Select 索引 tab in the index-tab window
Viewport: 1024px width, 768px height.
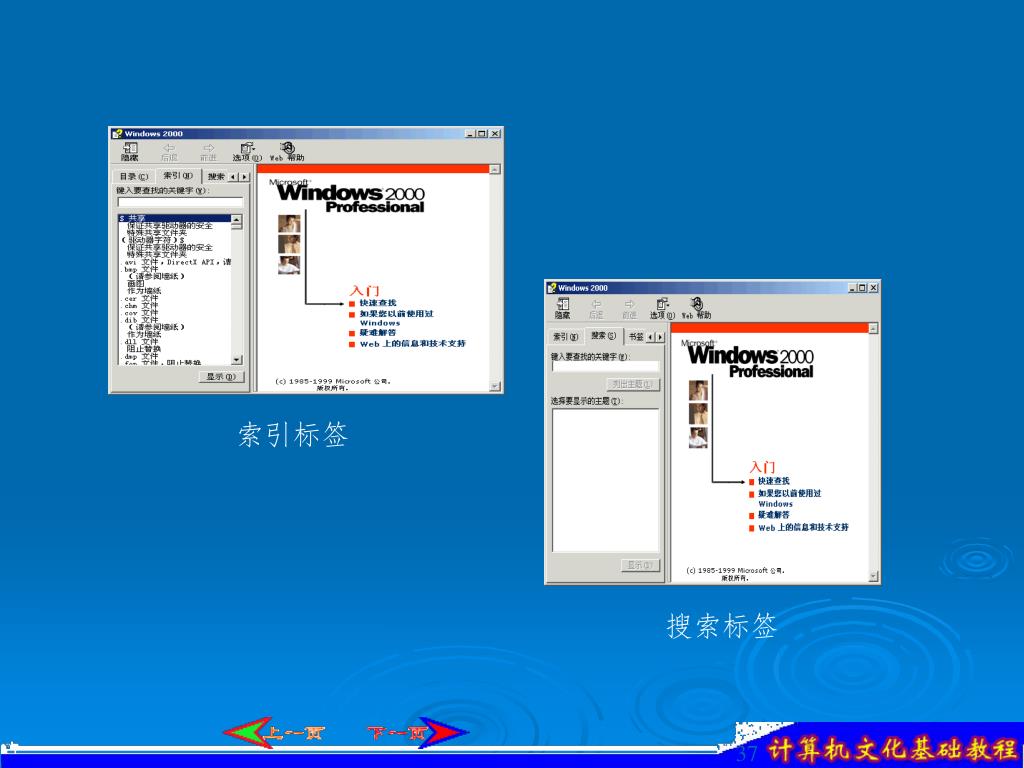pyautogui.click(x=178, y=175)
